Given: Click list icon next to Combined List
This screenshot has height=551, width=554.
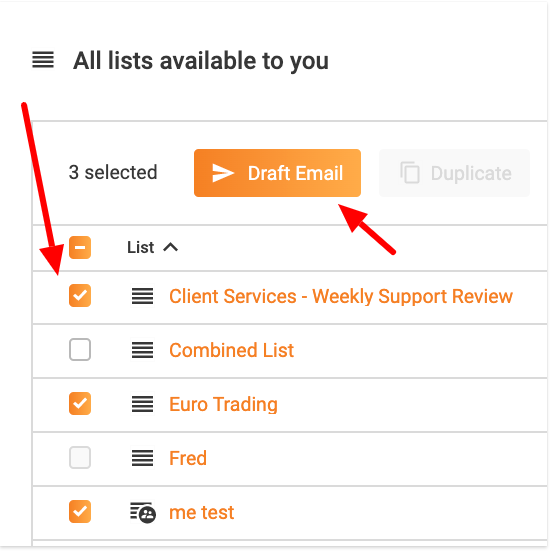Looking at the screenshot, I should click(142, 350).
